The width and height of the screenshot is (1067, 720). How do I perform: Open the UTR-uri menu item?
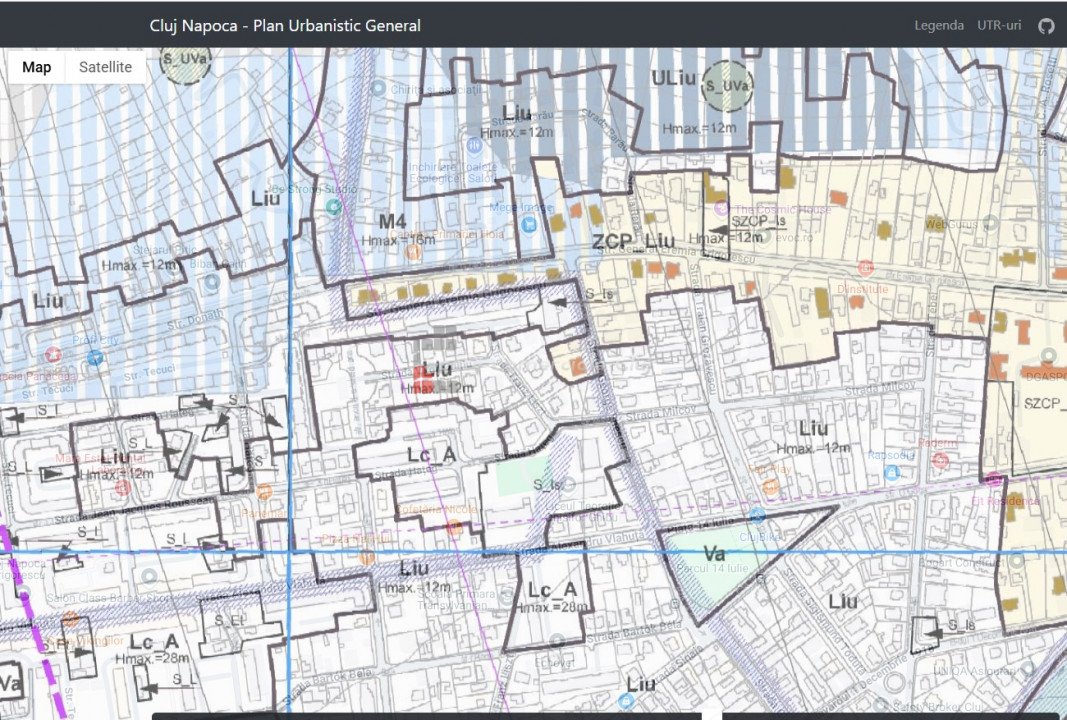pos(999,26)
